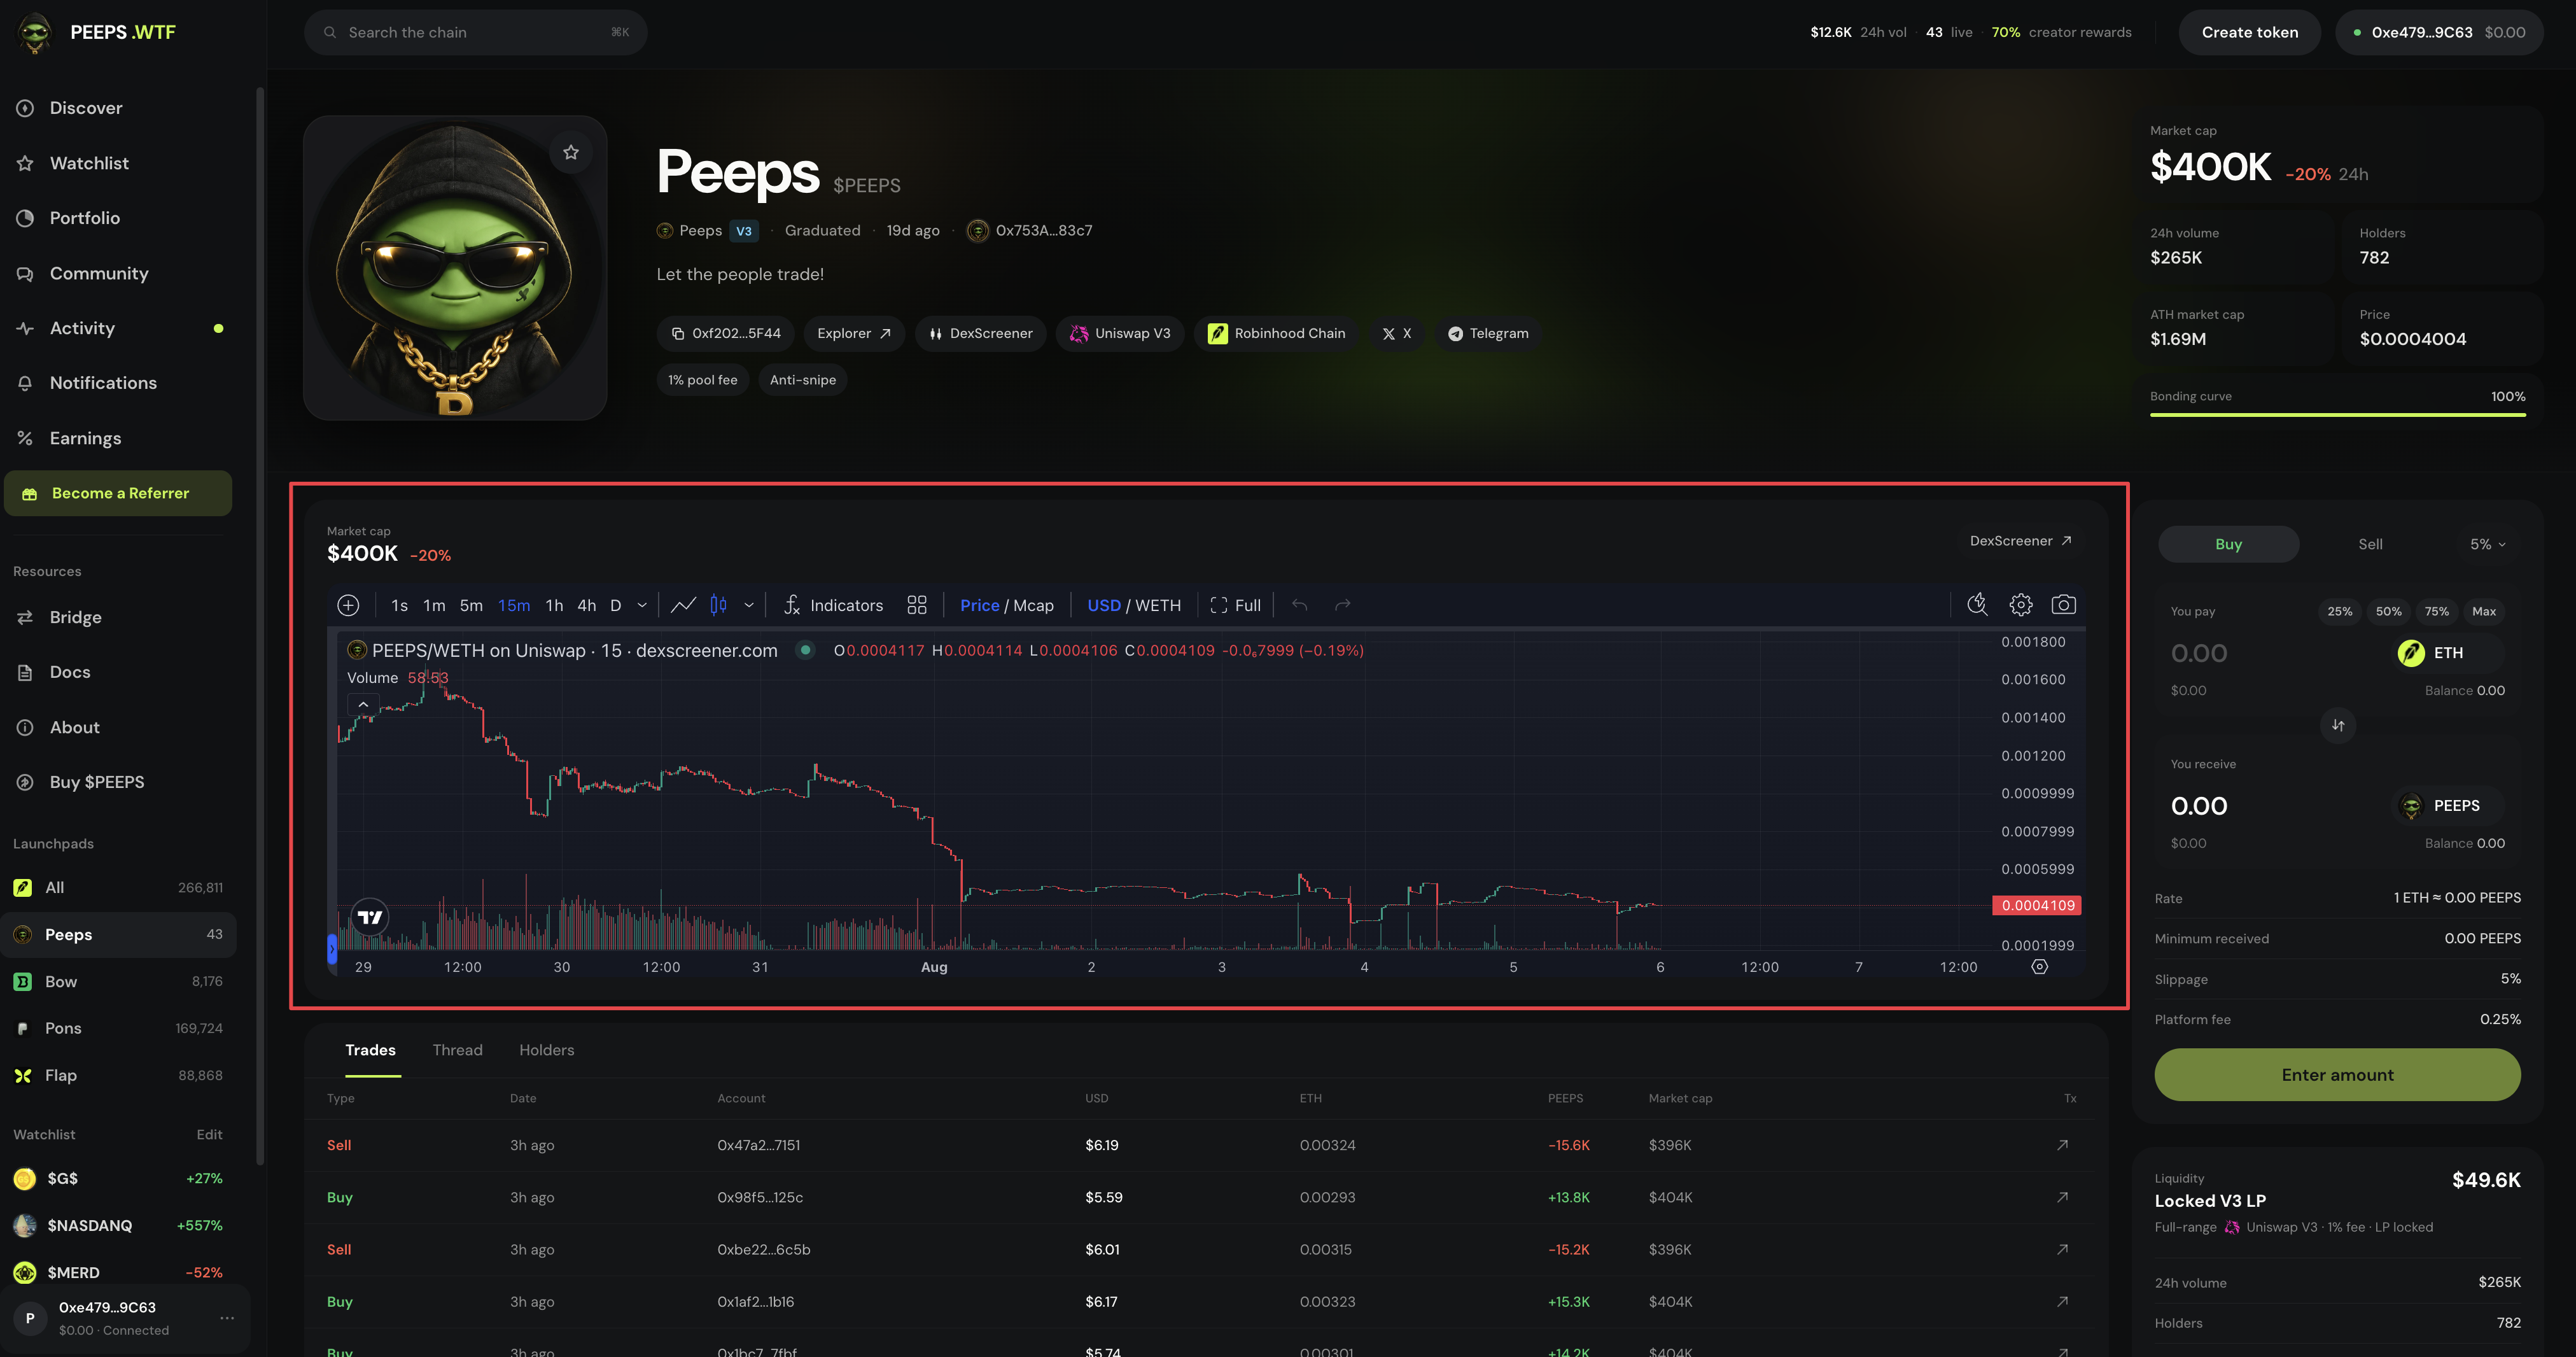Open the token's X social link
This screenshot has height=1357, width=2576.
click(1397, 333)
